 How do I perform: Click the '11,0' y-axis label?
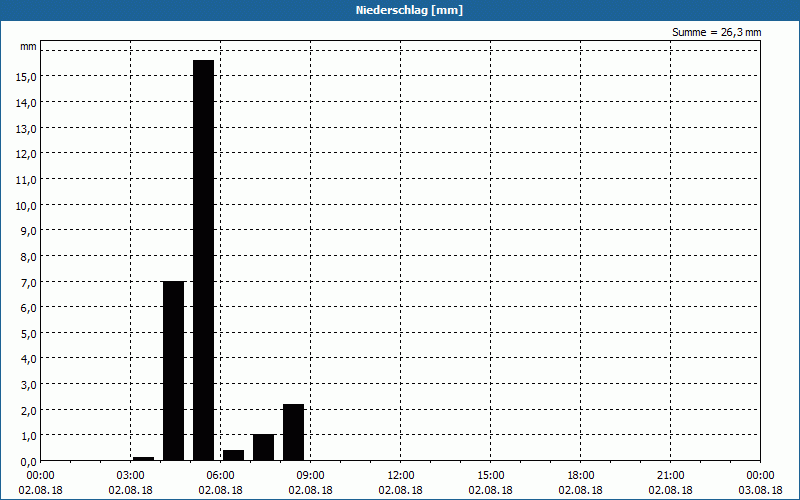click(x=26, y=180)
